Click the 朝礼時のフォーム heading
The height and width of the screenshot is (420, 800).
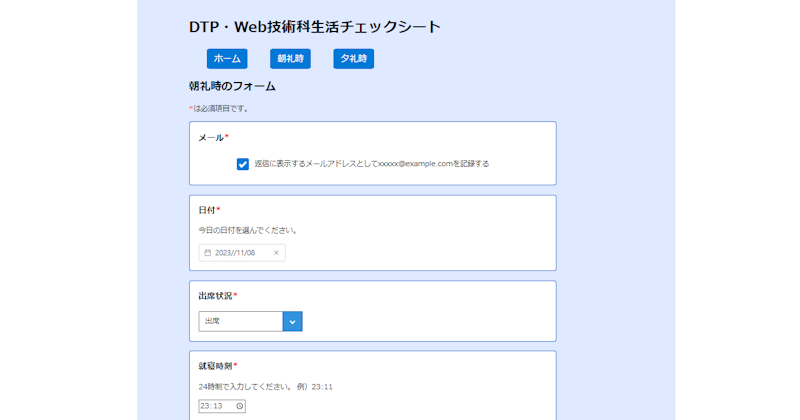pyautogui.click(x=232, y=86)
